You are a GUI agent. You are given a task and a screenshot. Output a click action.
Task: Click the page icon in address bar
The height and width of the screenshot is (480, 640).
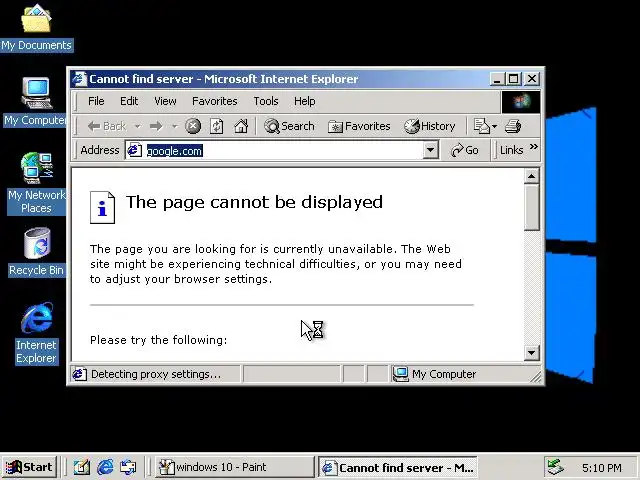tap(134, 150)
